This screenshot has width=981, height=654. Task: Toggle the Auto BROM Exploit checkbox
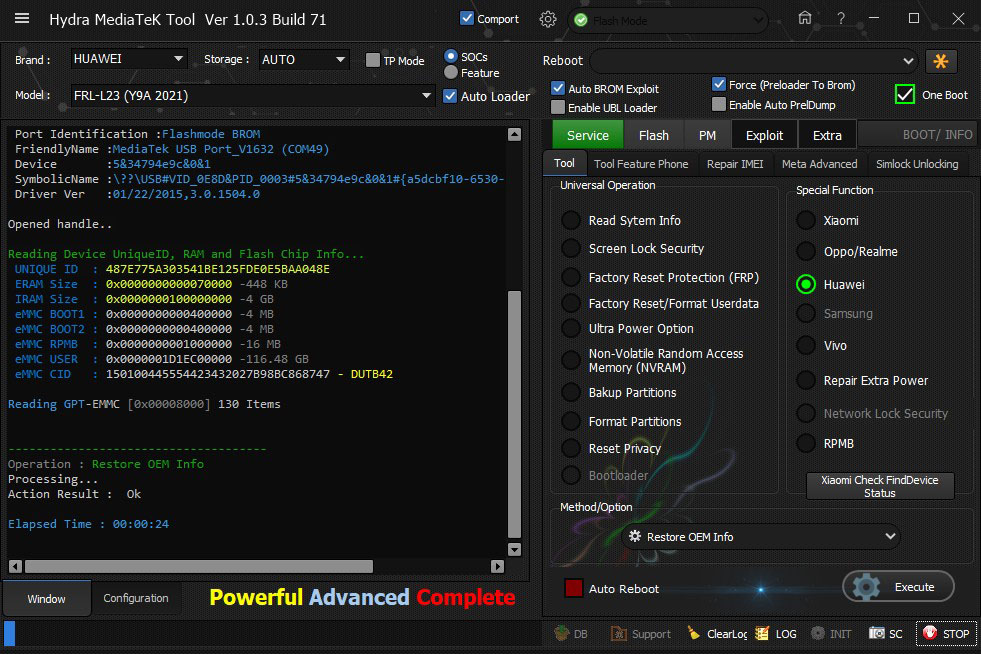click(558, 89)
